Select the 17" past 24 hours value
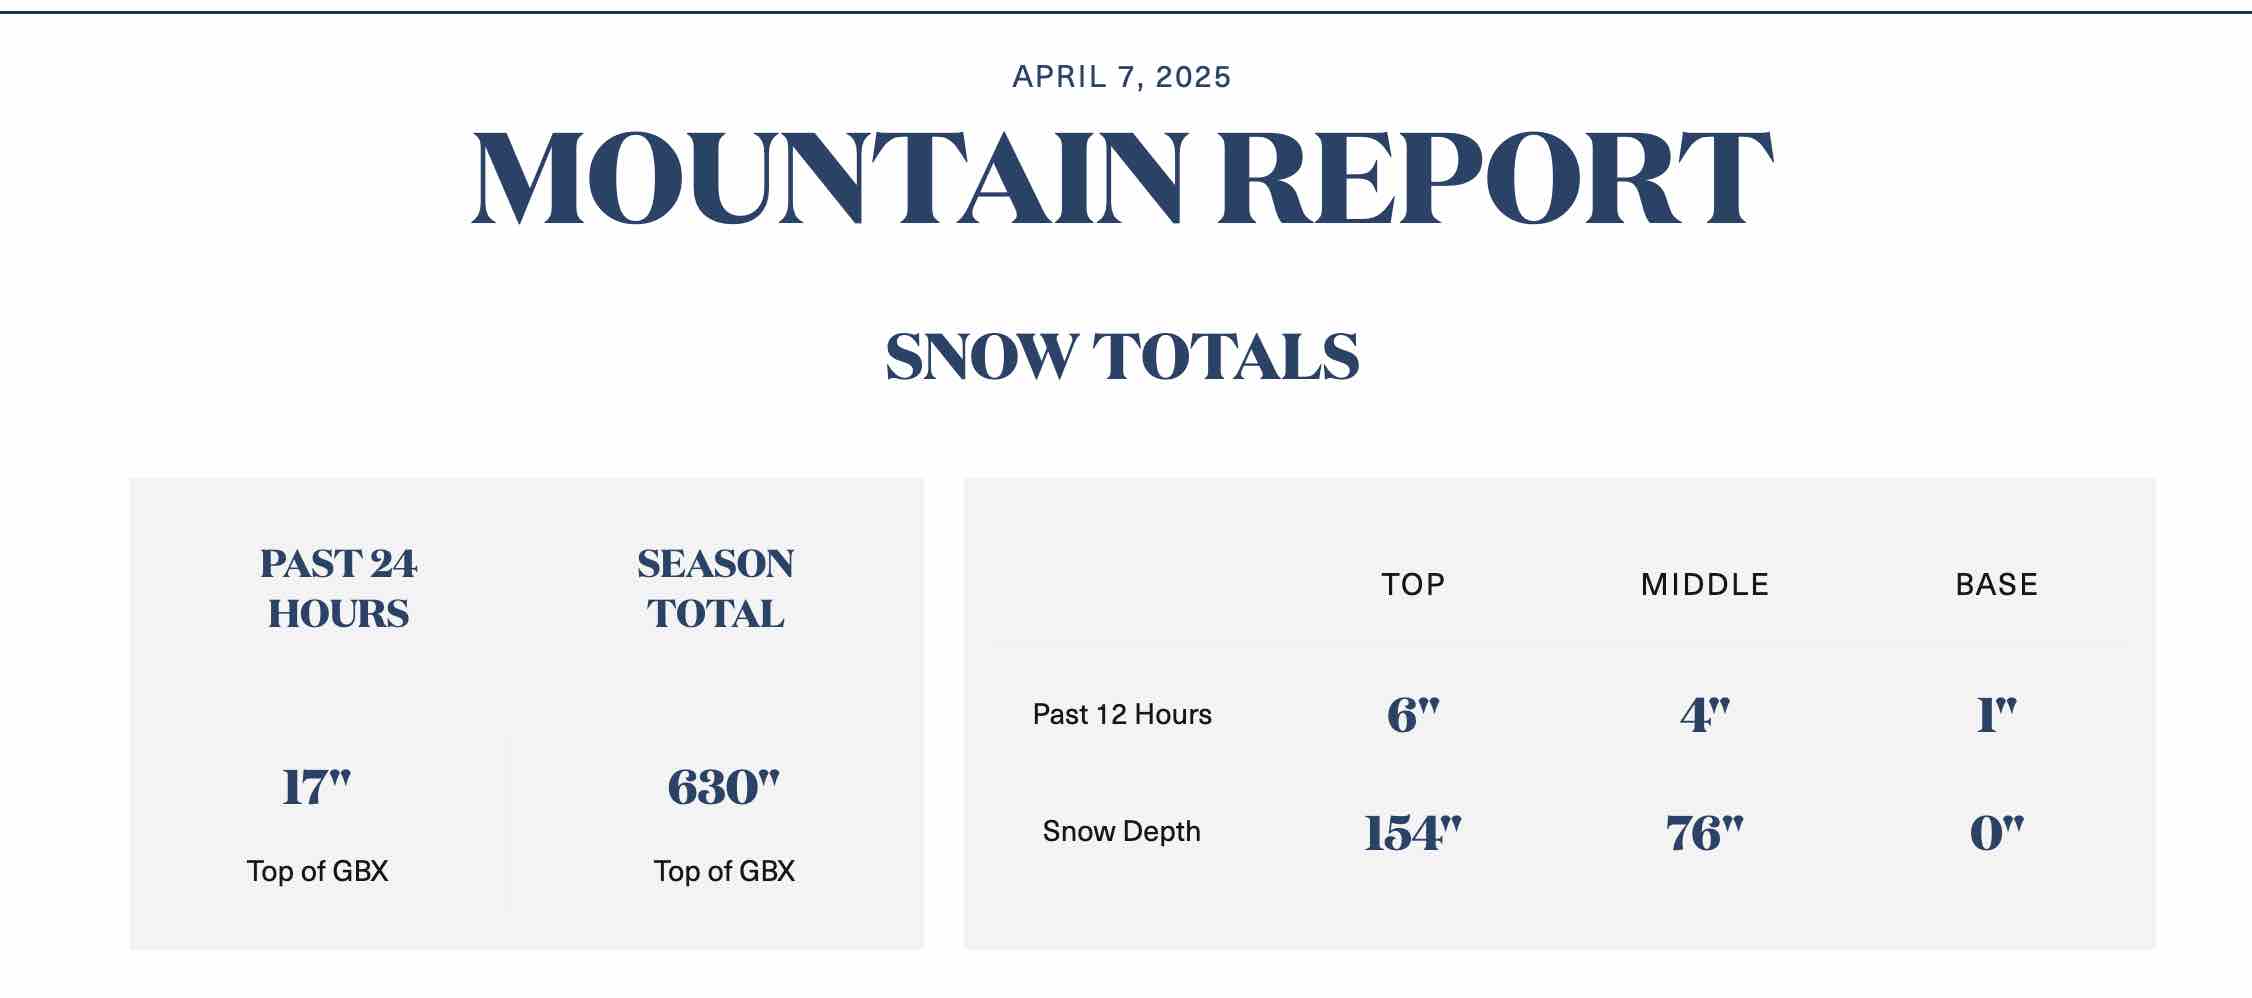This screenshot has height=998, width=2252. click(x=317, y=787)
